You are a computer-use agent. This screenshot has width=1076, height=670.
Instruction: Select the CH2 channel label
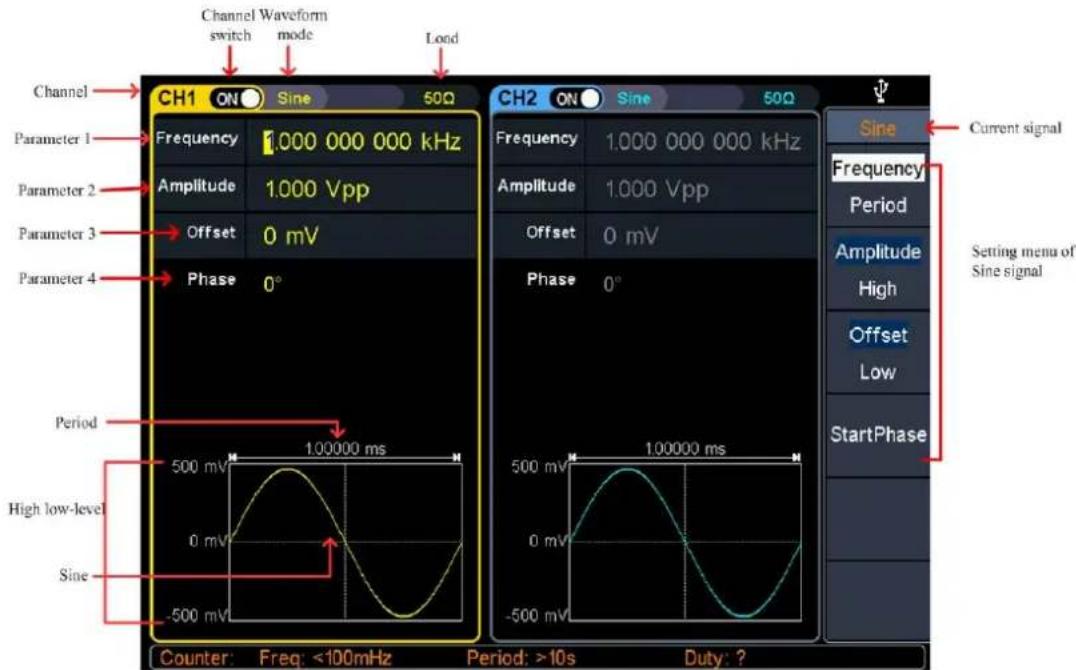517,99
